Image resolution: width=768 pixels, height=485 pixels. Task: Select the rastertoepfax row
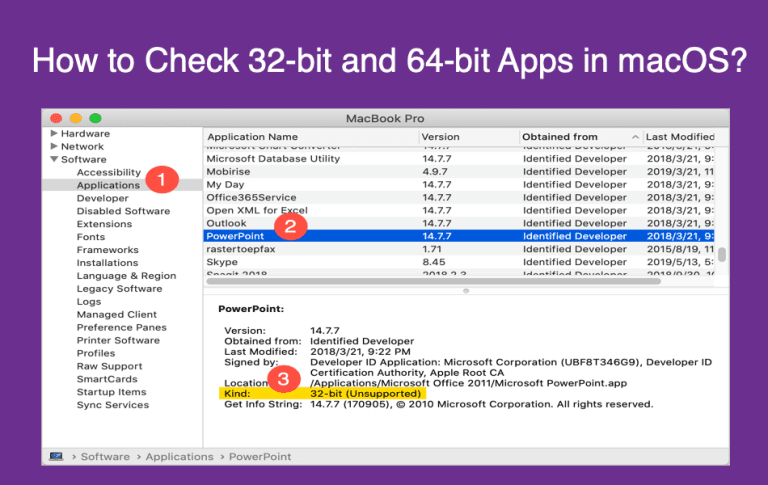point(458,249)
